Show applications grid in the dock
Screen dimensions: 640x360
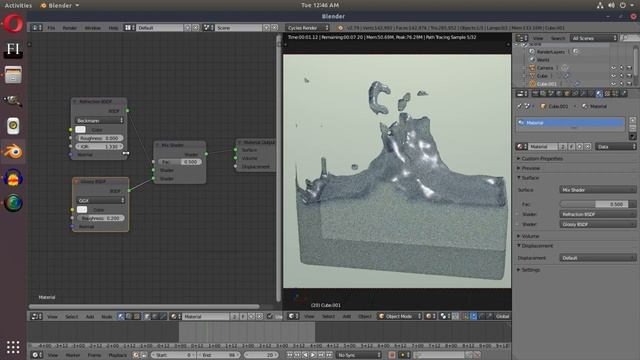tap(13, 347)
